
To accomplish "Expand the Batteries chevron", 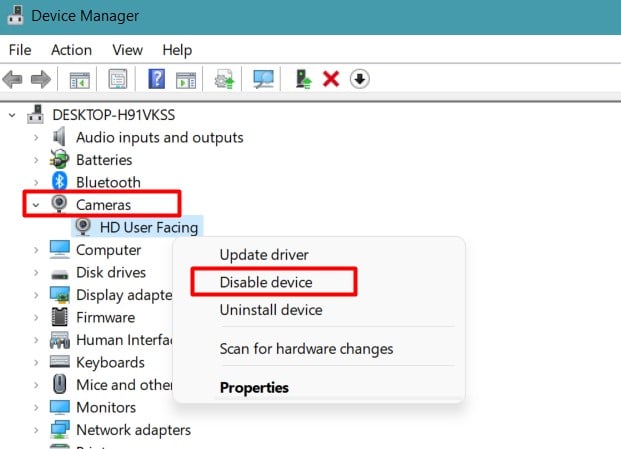I will 36,160.
